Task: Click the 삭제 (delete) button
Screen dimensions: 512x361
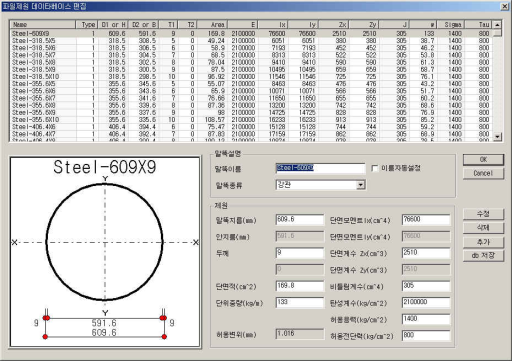Action: (483, 228)
